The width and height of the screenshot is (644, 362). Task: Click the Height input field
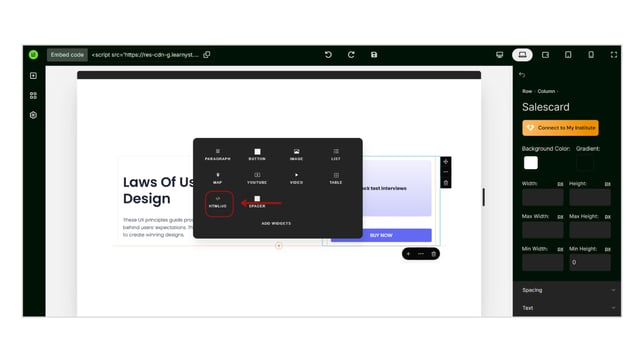590,197
